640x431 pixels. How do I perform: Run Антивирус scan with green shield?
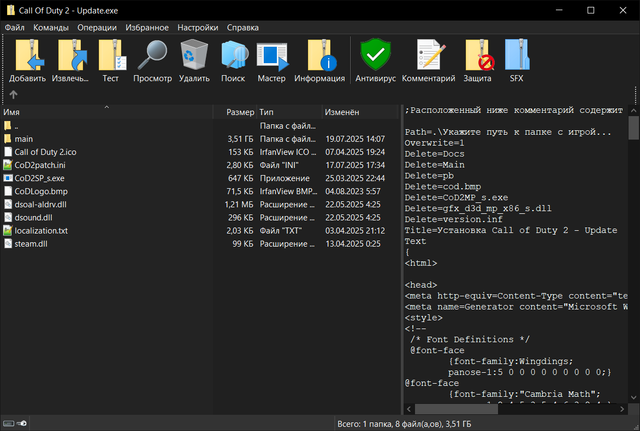(x=375, y=55)
